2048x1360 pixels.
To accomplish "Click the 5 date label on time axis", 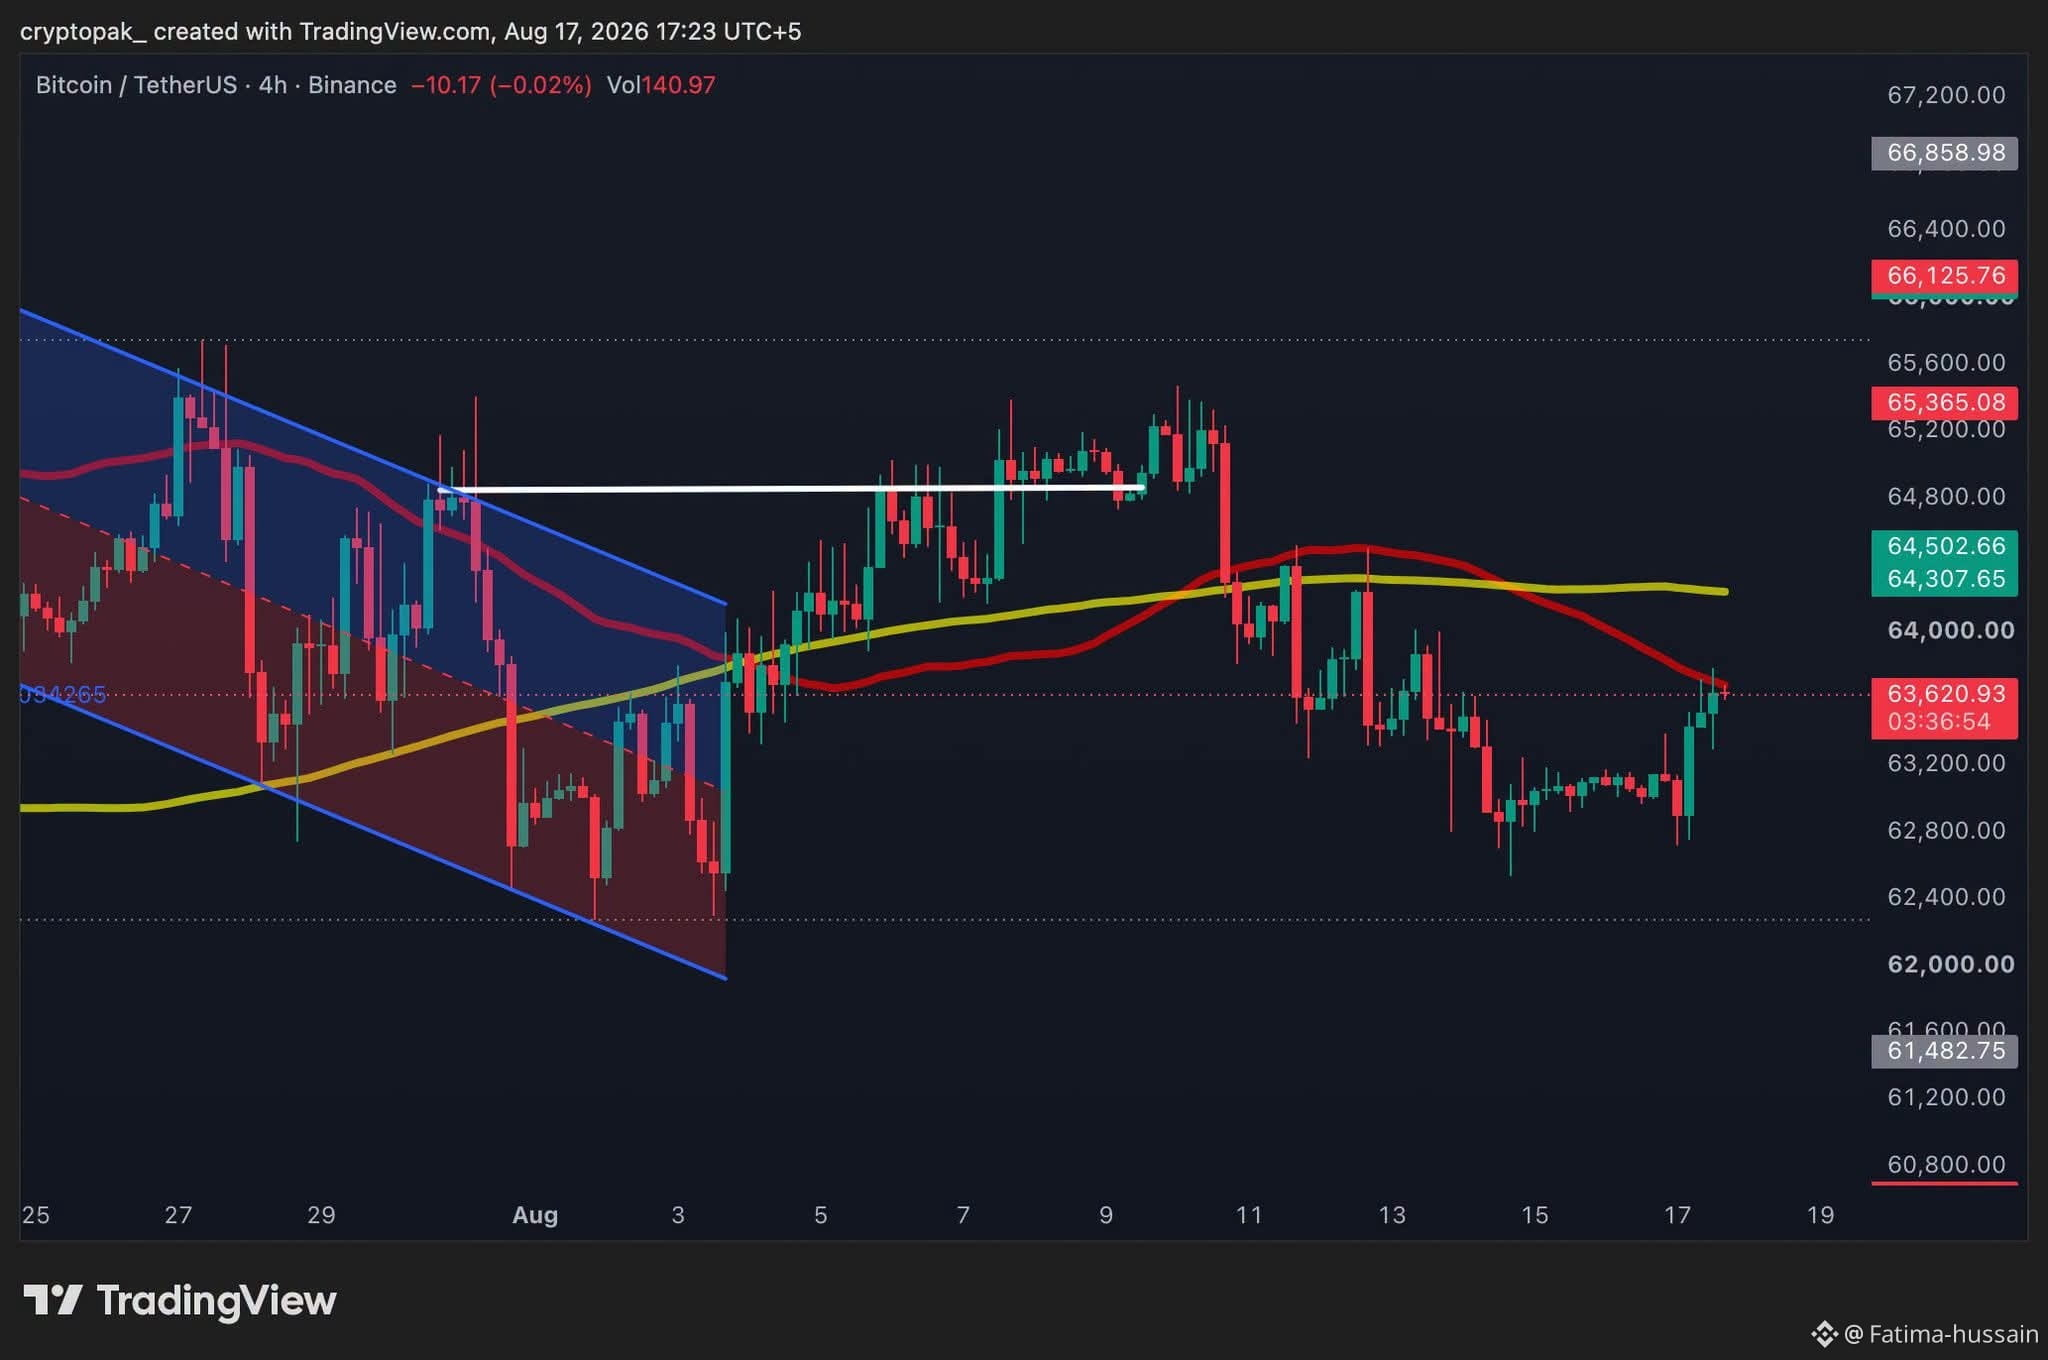I will click(x=821, y=1215).
